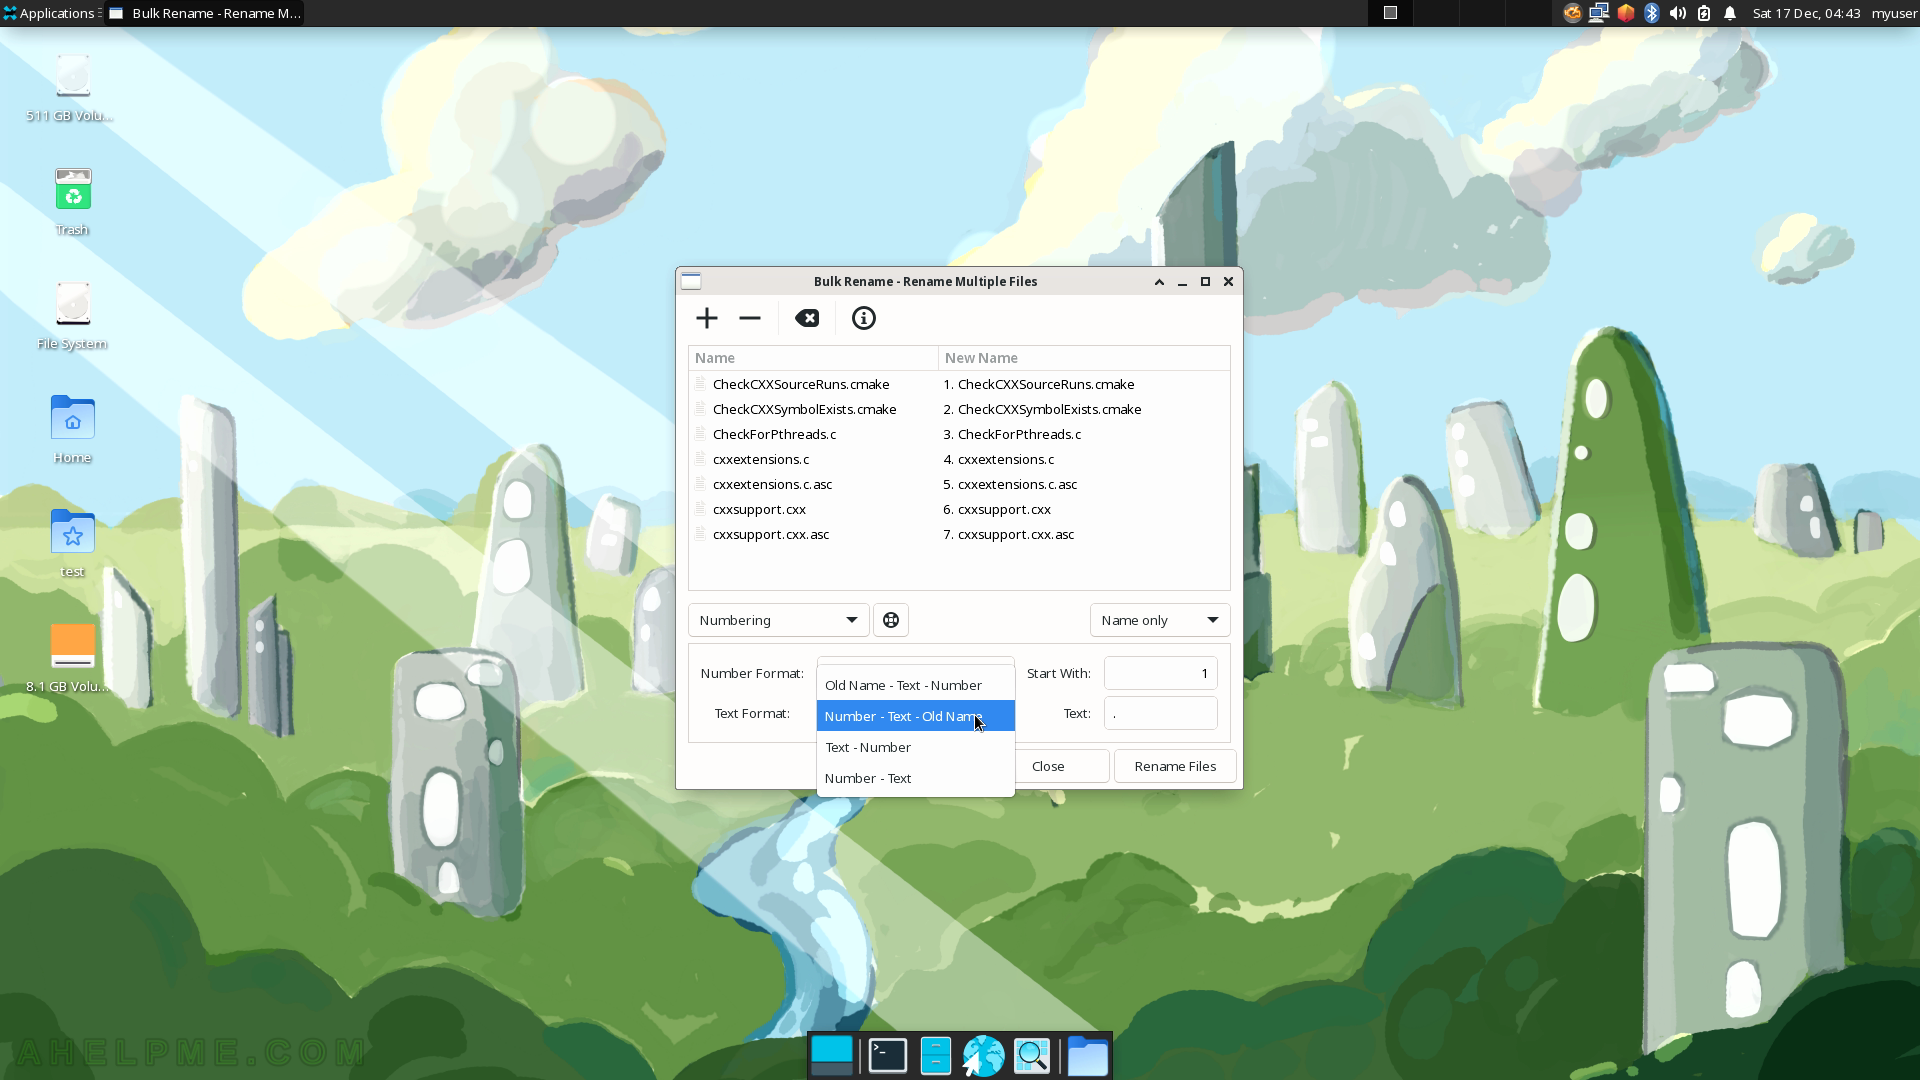
Task: Roll up Bulk Rename window with arrow
Action: 1160,282
